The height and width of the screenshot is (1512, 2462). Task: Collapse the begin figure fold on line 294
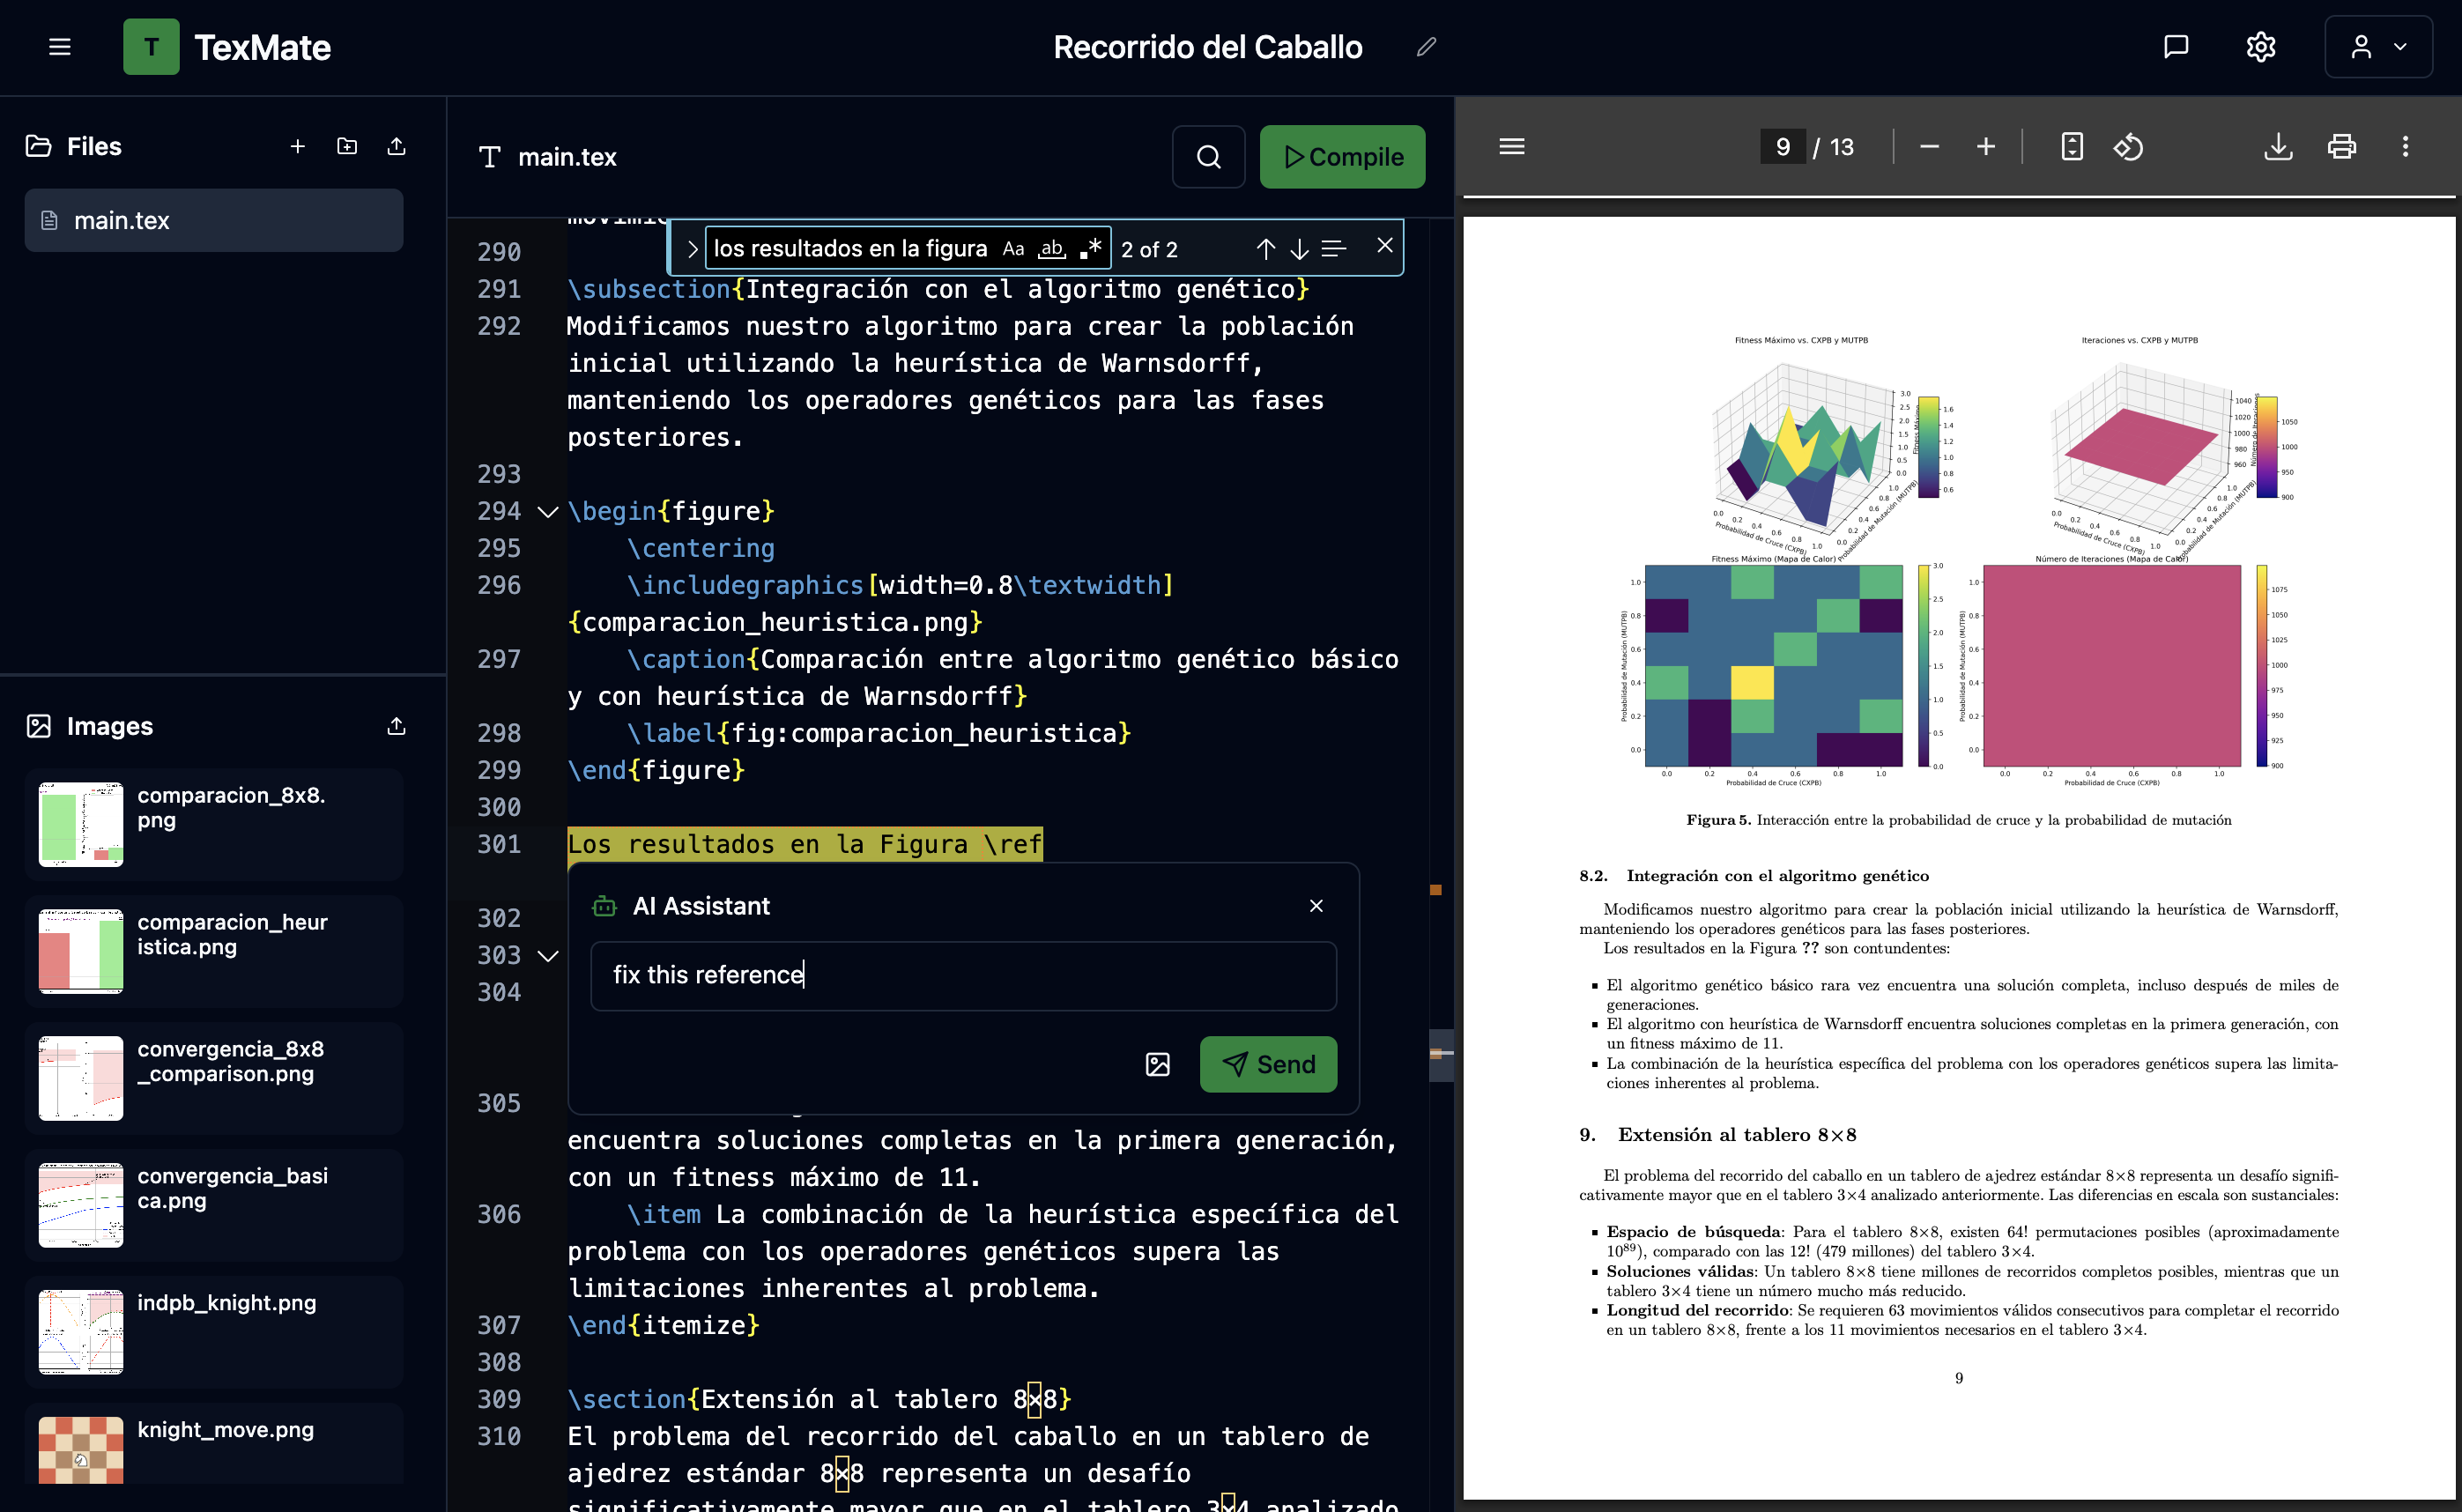point(547,512)
